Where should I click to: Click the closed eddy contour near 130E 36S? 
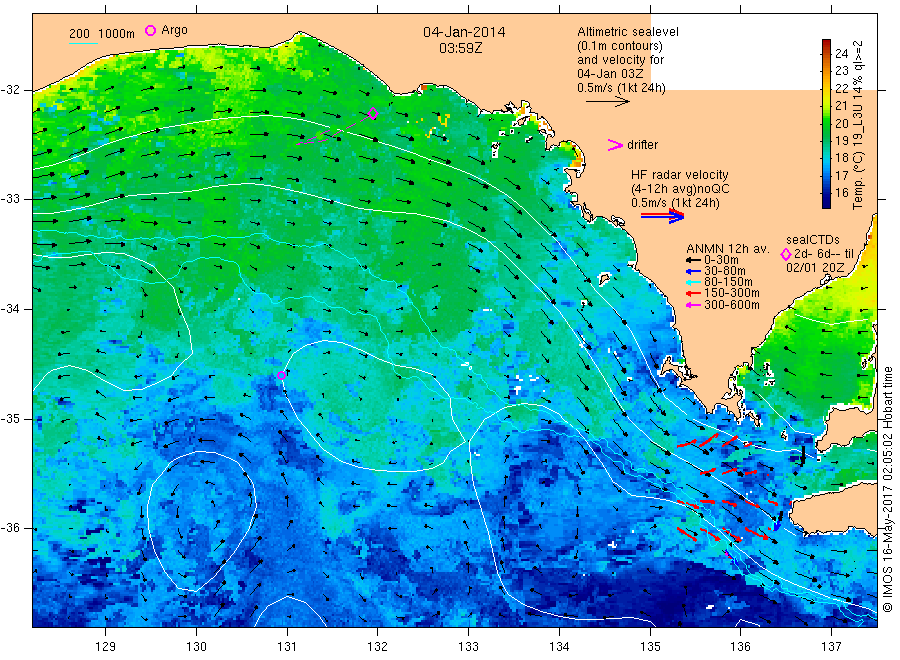click(x=201, y=521)
